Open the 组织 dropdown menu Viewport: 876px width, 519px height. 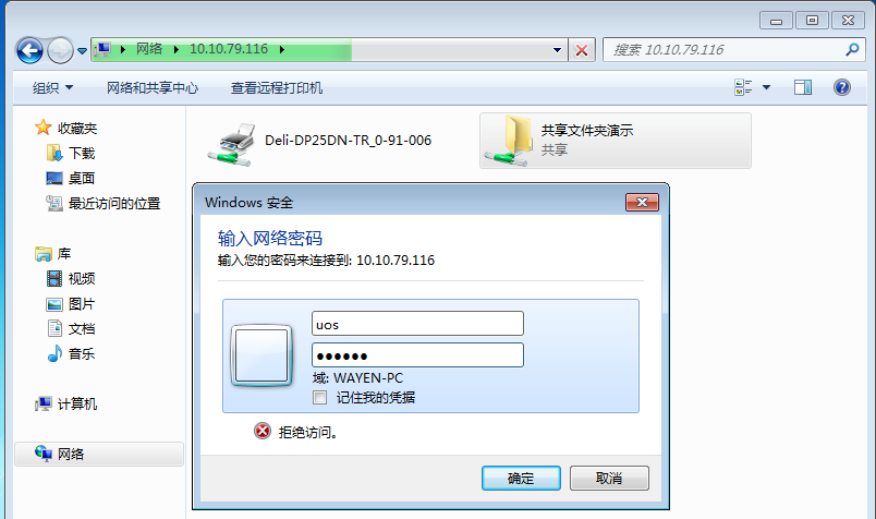(53, 88)
